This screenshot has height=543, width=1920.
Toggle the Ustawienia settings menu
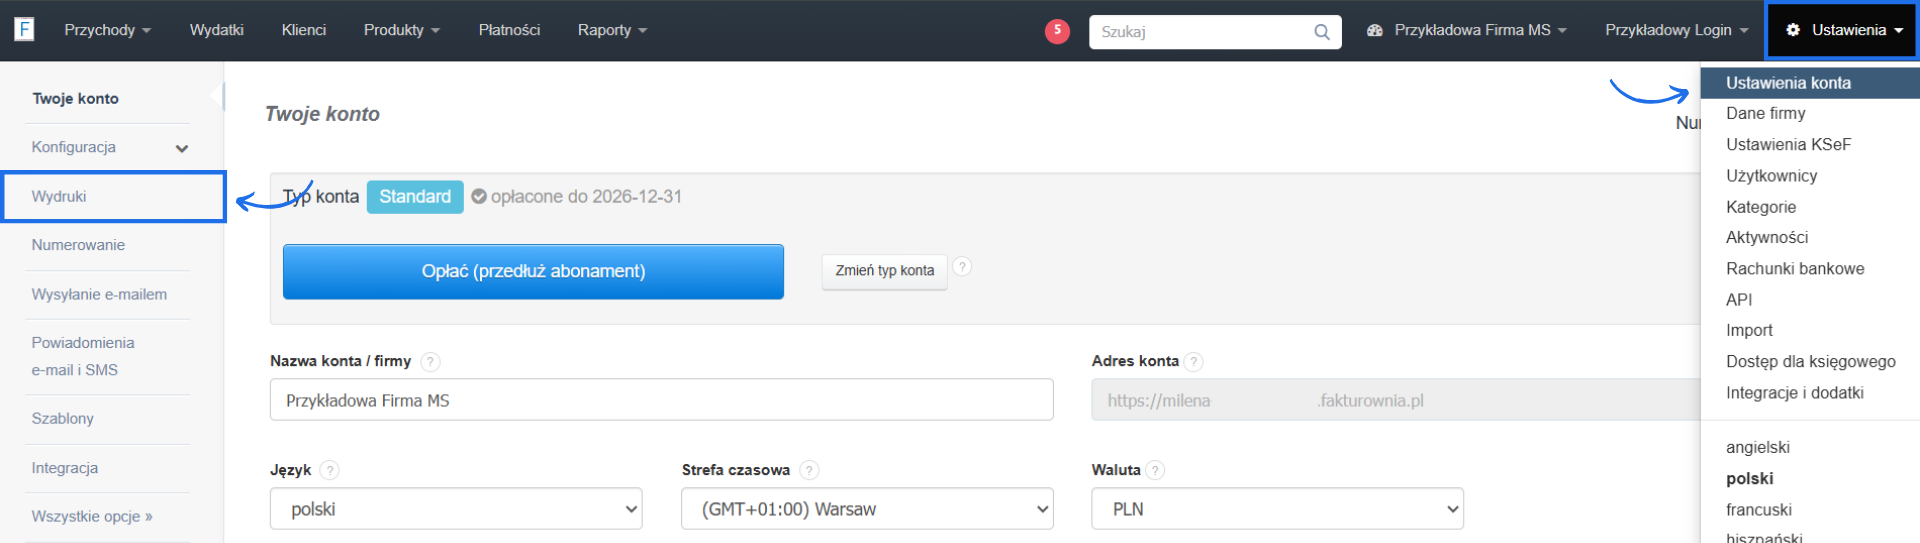(x=1843, y=30)
